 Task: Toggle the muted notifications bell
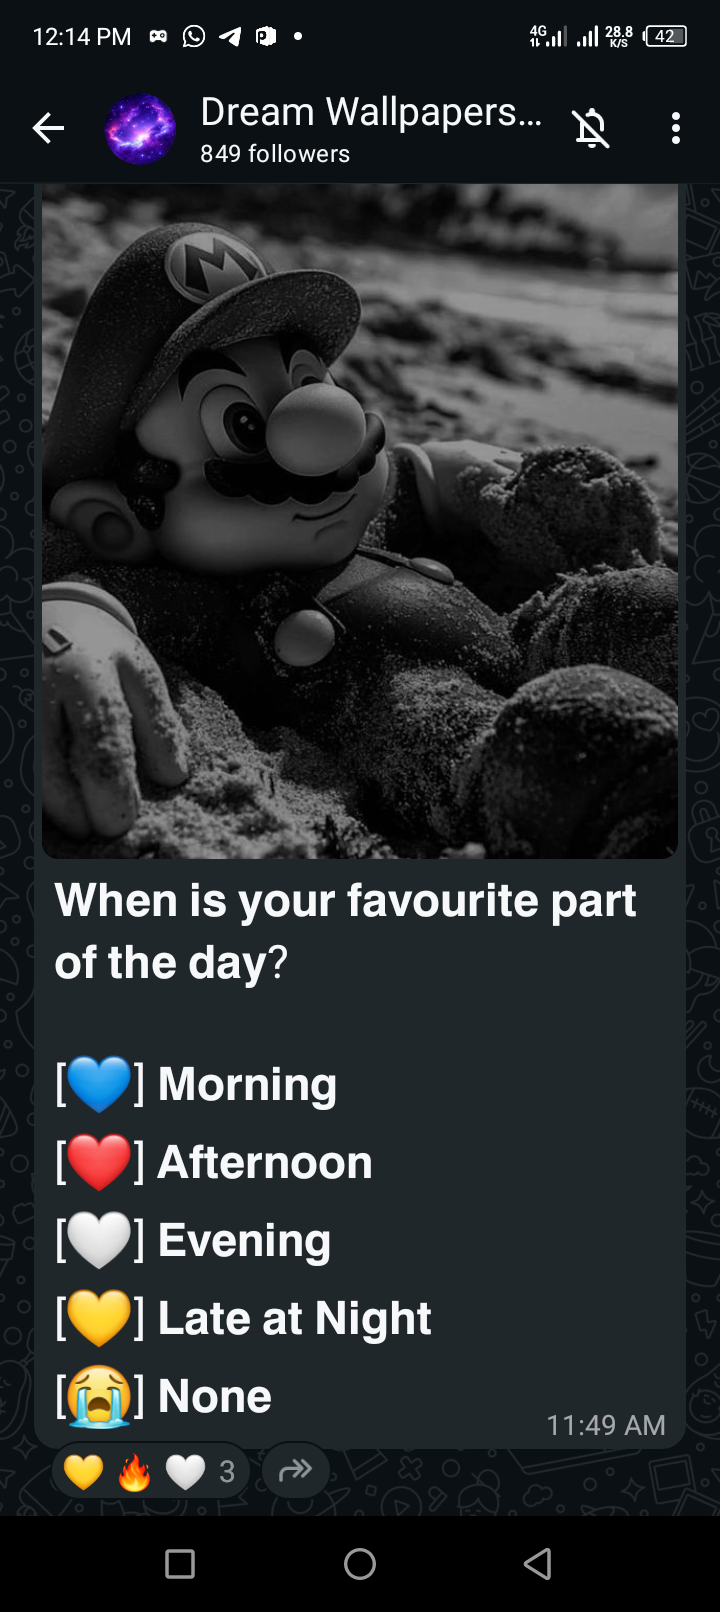[591, 128]
